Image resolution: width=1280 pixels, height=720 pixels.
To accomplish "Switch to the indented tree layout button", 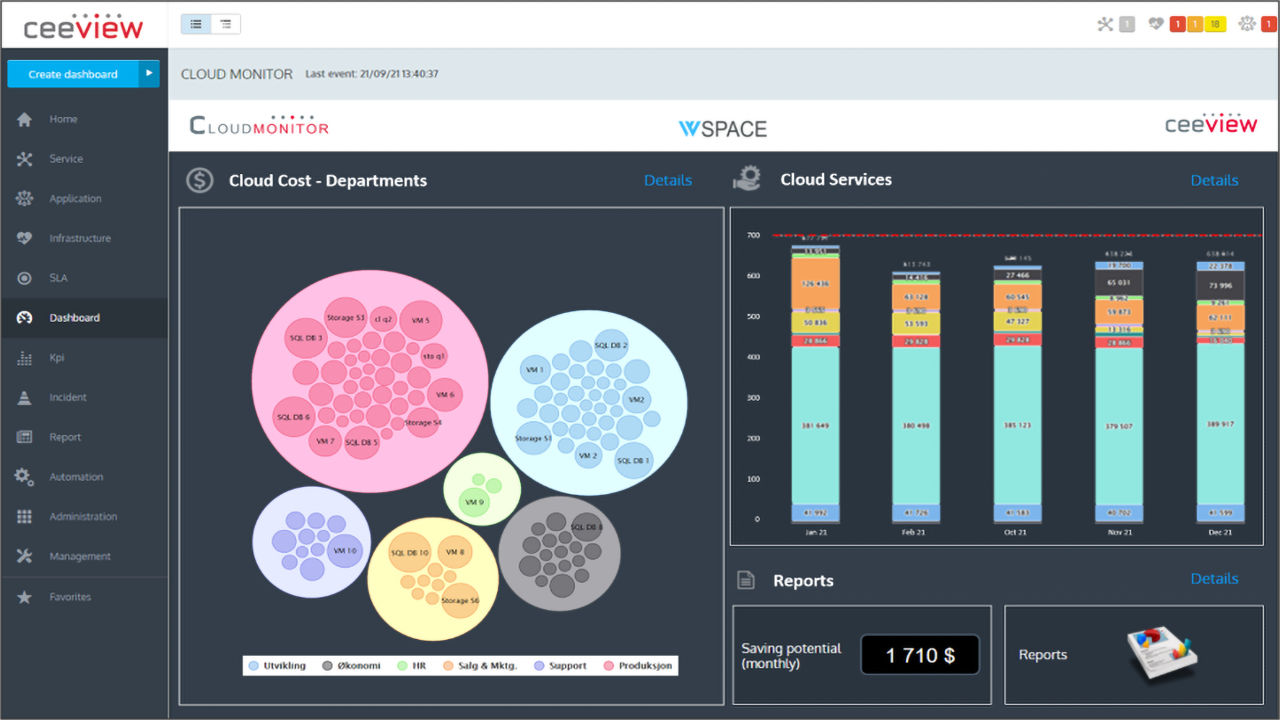I will point(226,24).
